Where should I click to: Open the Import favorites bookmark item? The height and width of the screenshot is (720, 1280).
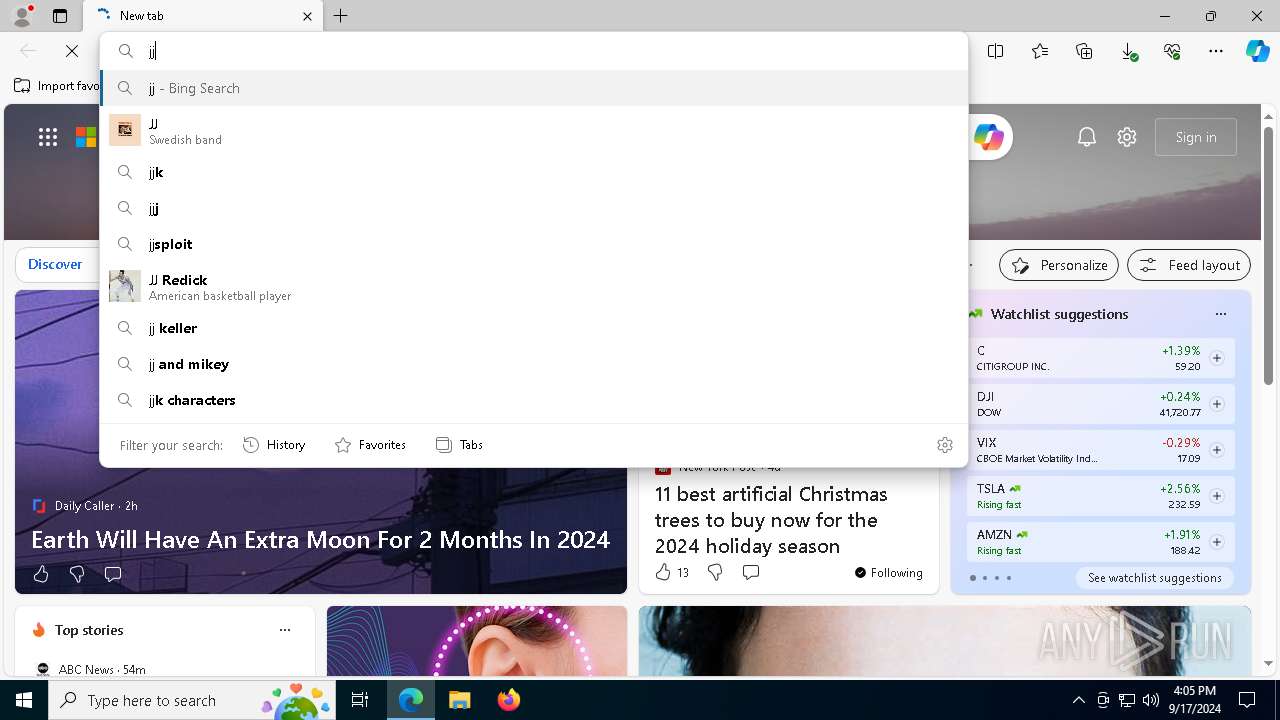point(57,86)
